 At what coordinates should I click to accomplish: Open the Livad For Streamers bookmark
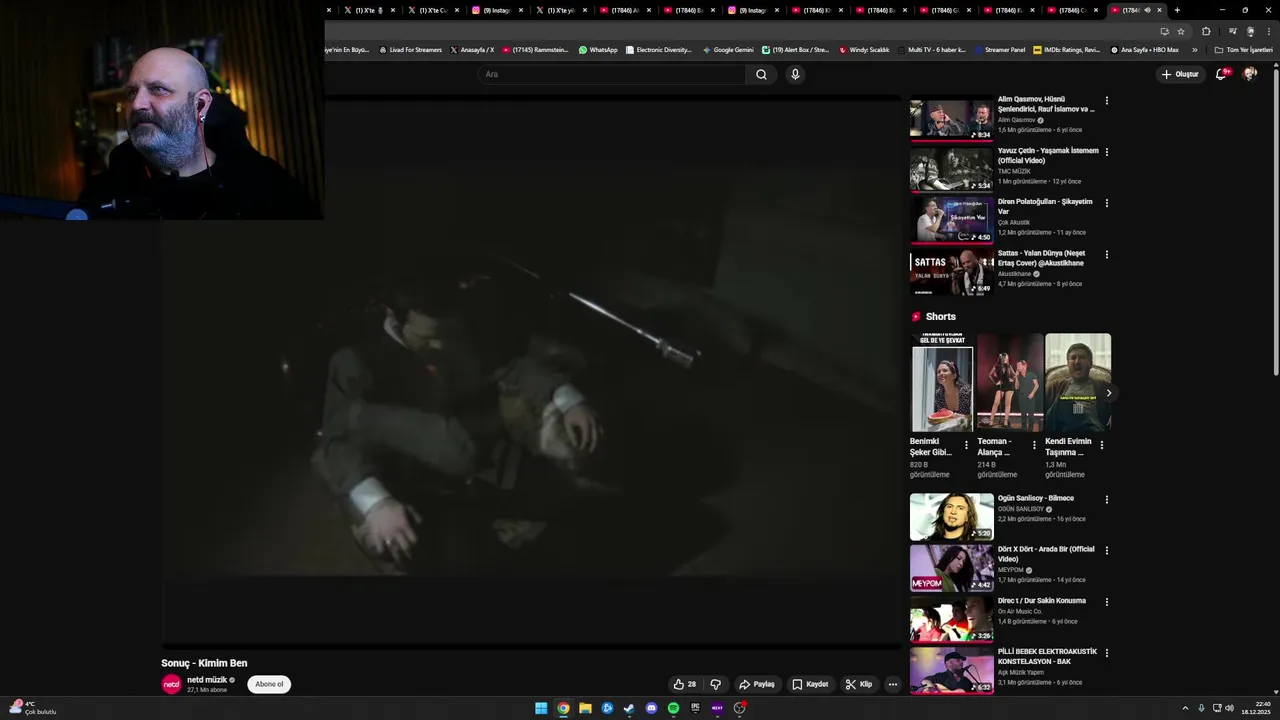tap(410, 50)
